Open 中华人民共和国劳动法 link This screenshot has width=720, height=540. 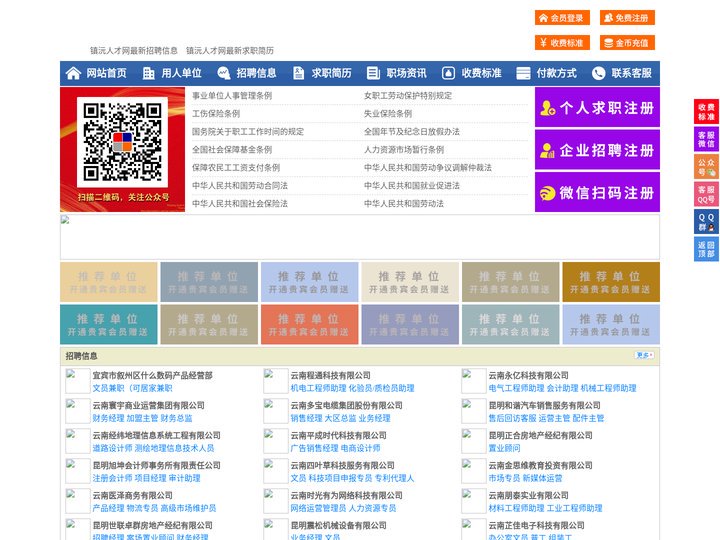[404, 203]
